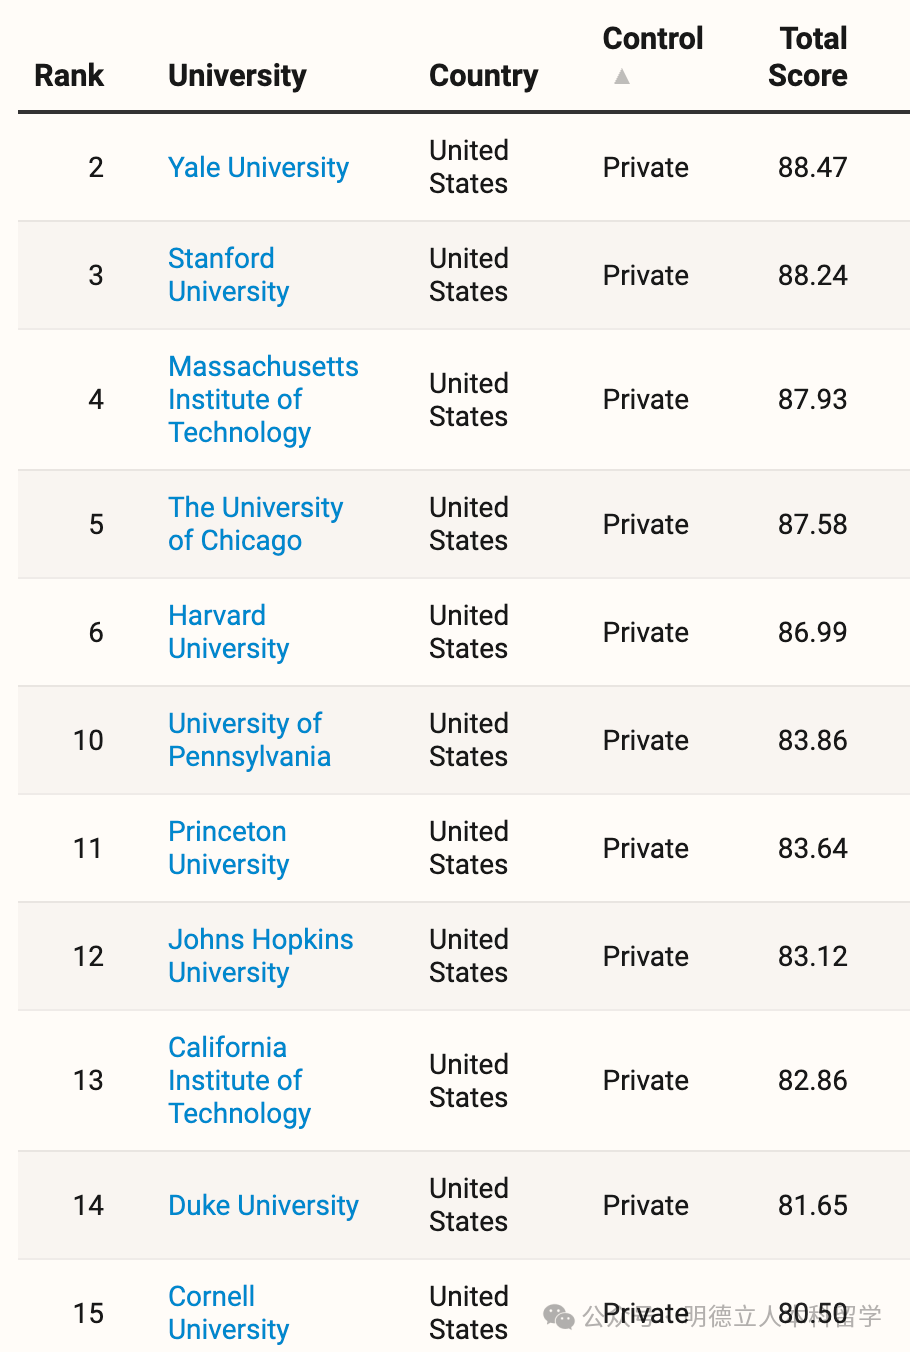Click the Control column sort arrow
Viewport: 910px width, 1352px height.
pyautogui.click(x=622, y=76)
